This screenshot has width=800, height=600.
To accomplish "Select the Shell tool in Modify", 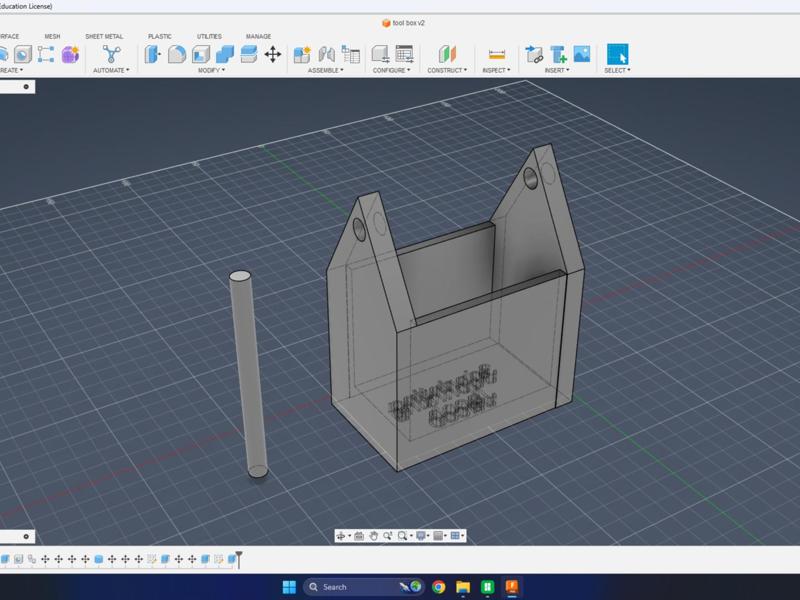I will [x=201, y=54].
